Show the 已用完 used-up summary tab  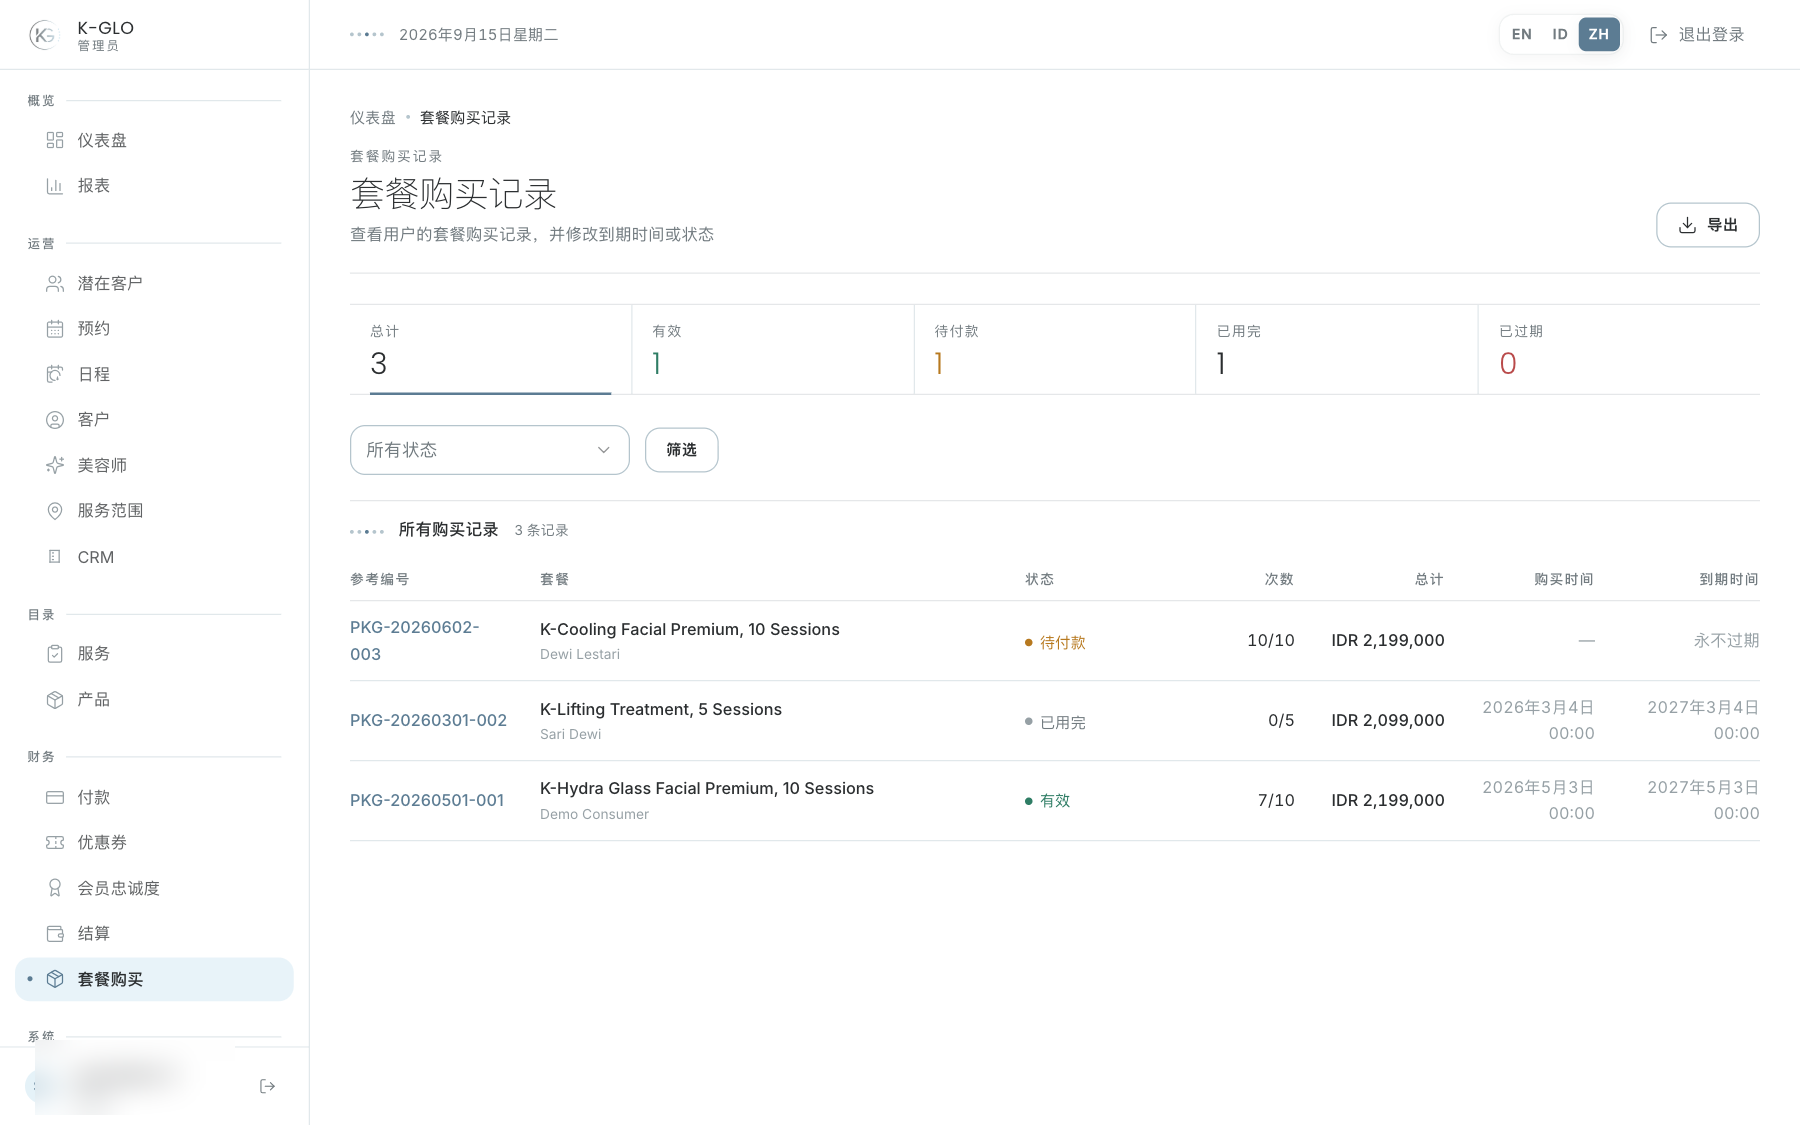1337,350
